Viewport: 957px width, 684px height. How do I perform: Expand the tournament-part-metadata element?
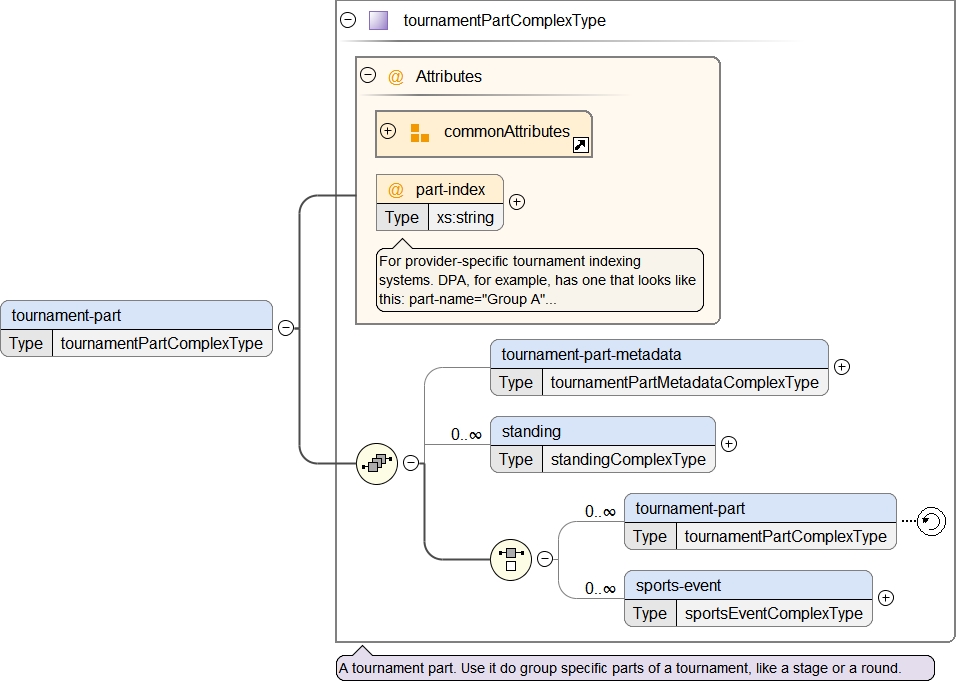pos(842,367)
